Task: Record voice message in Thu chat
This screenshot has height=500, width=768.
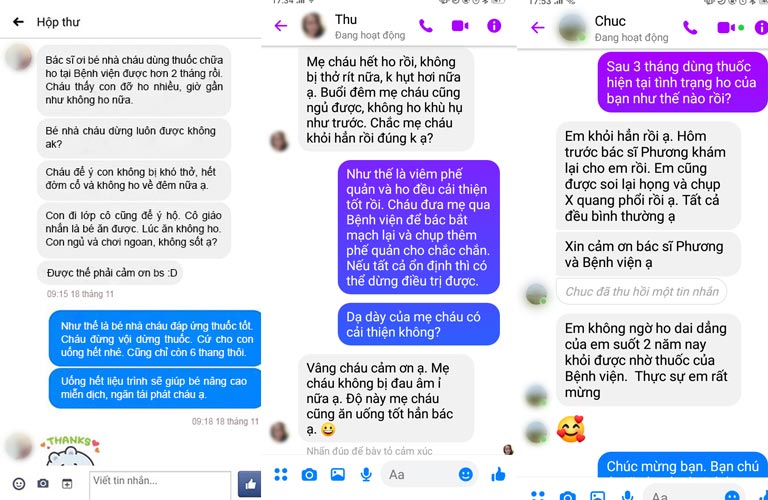Action: click(366, 474)
